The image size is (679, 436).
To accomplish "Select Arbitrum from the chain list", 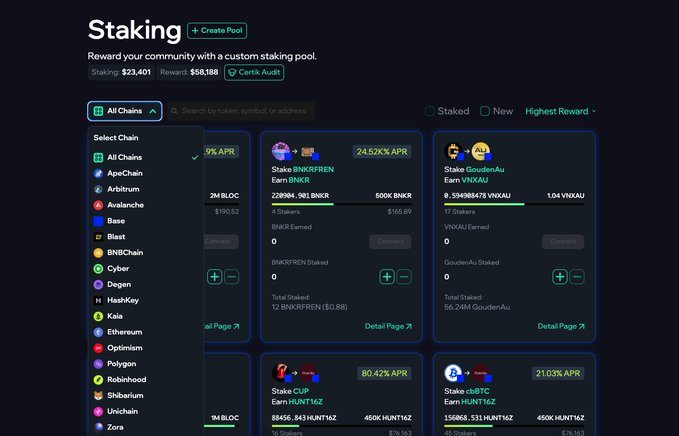I will (146, 189).
